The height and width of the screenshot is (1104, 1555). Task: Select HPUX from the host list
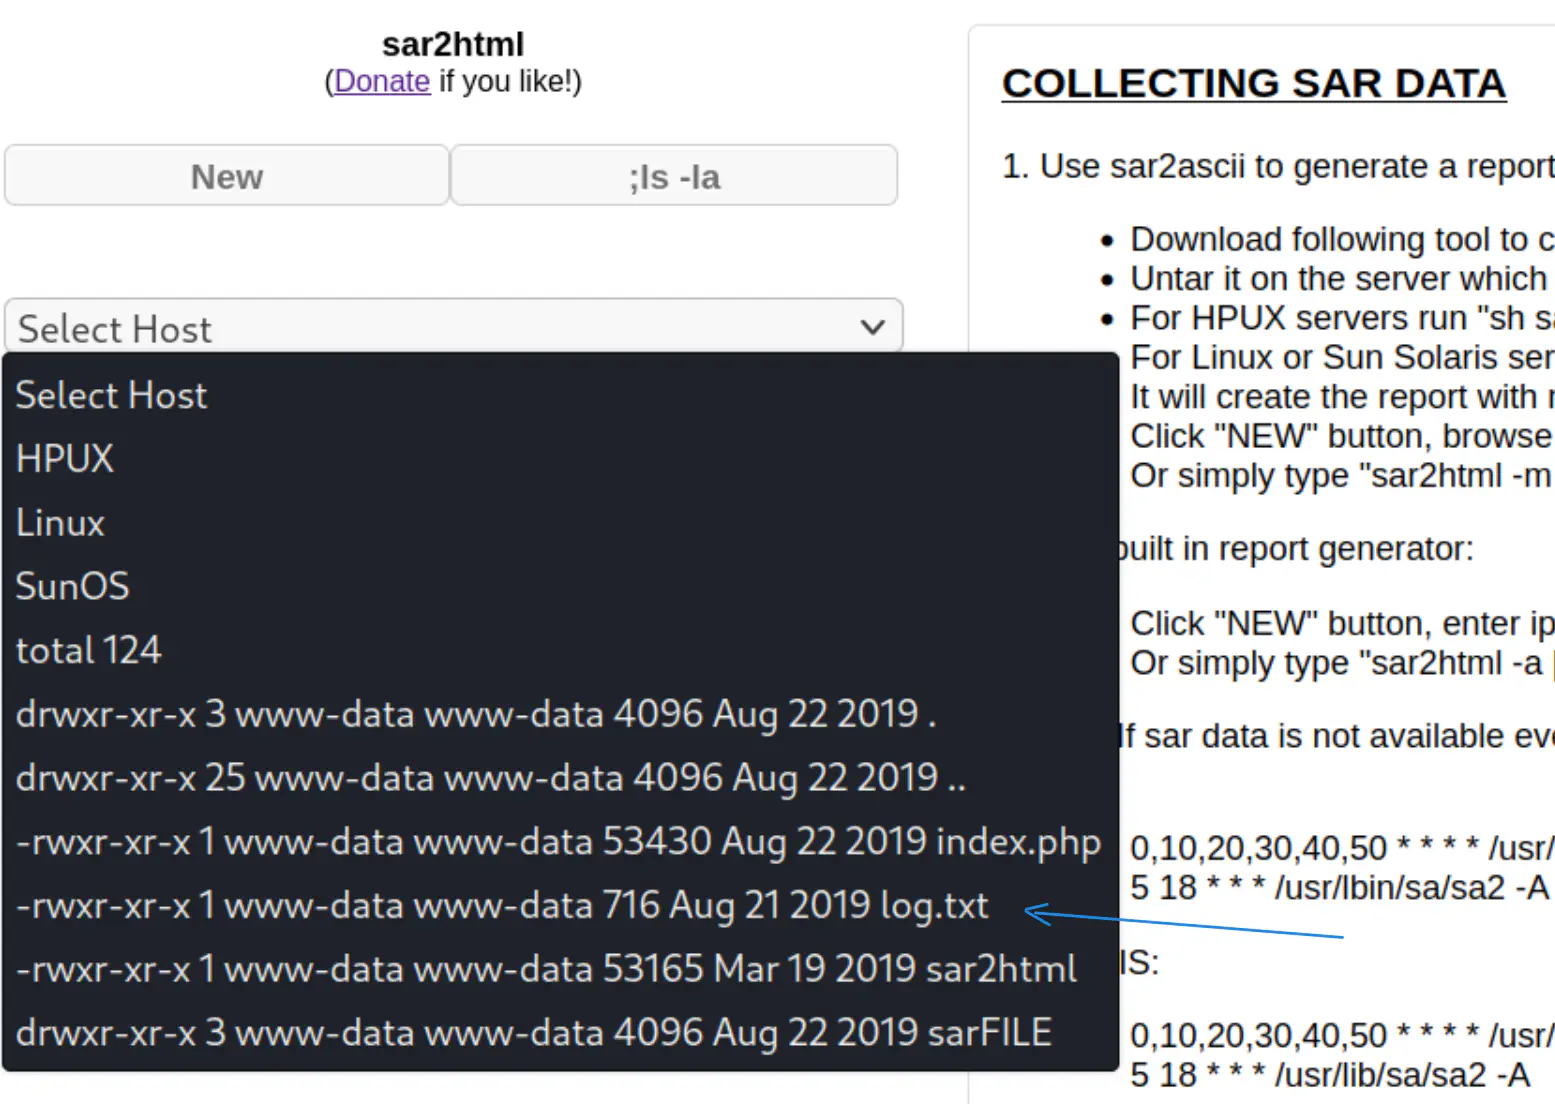coord(65,459)
